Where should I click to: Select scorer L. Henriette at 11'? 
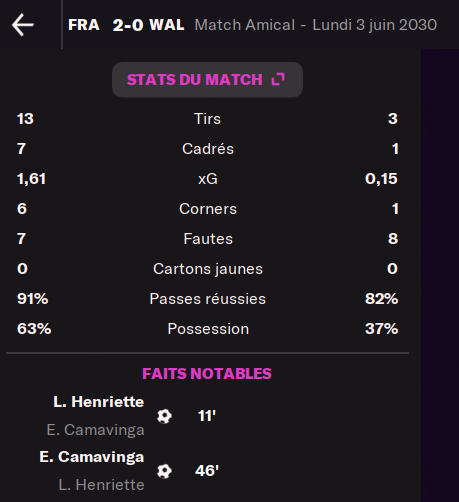coord(99,402)
